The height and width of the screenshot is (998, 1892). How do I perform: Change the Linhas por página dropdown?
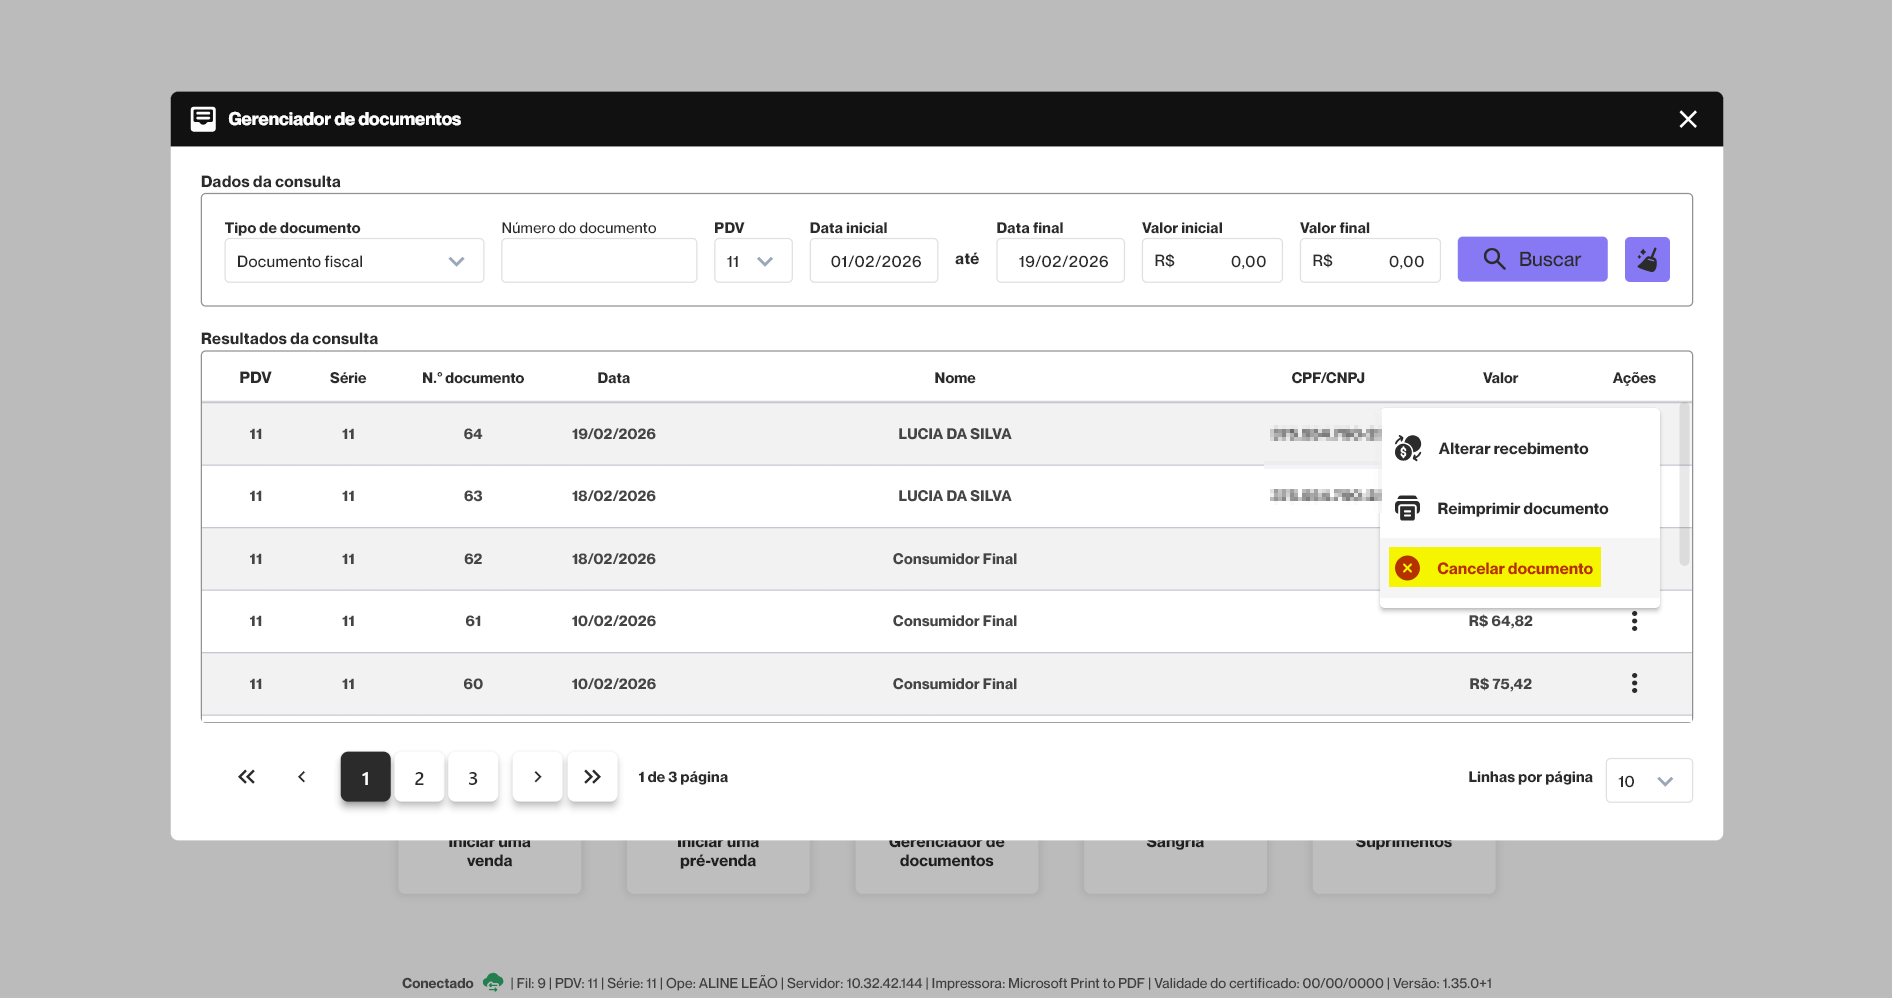pyautogui.click(x=1647, y=781)
